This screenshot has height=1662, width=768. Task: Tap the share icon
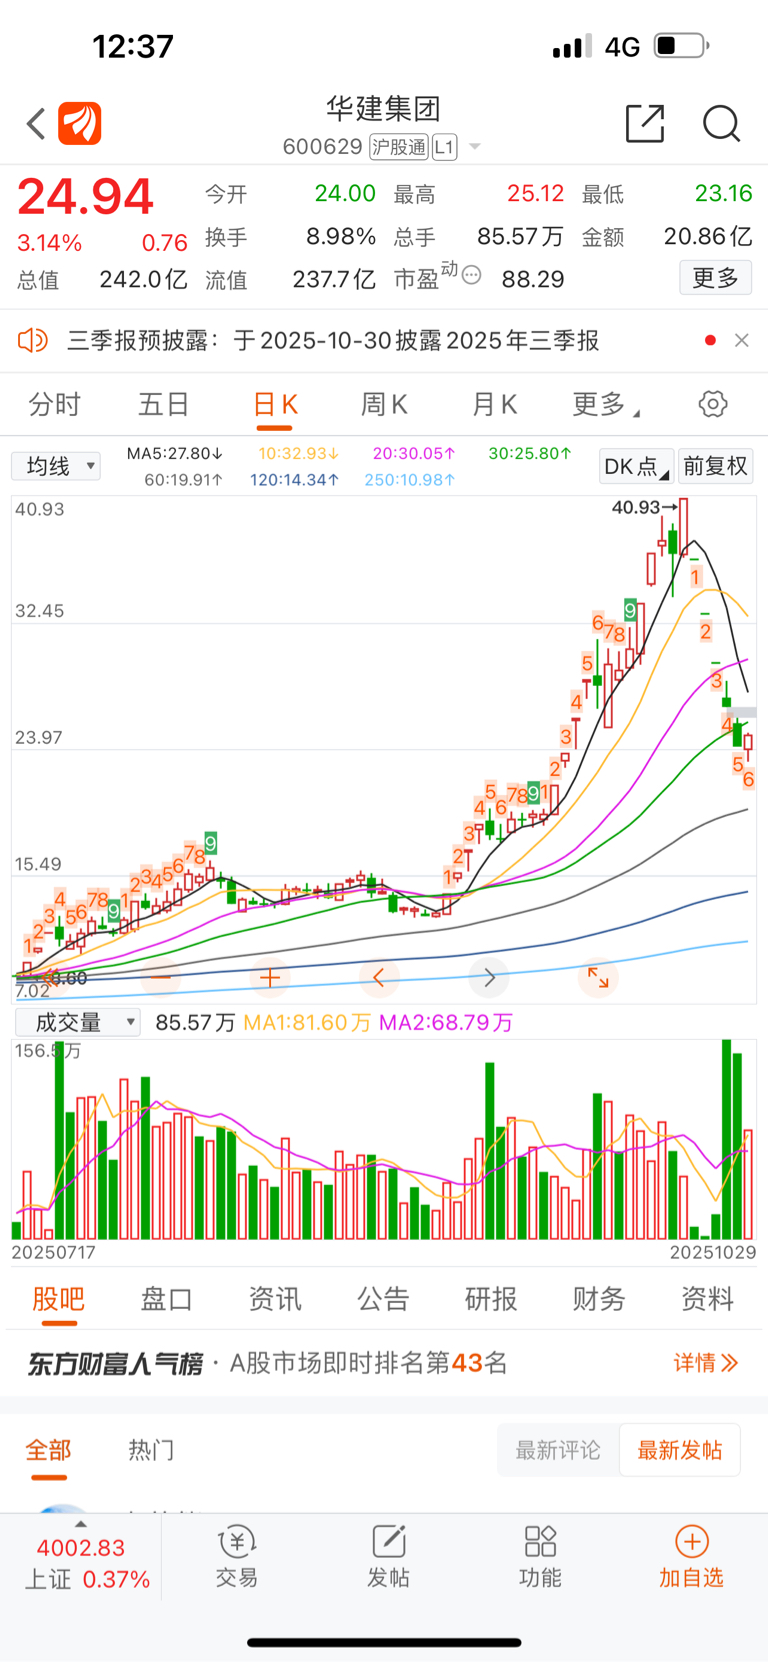point(645,124)
